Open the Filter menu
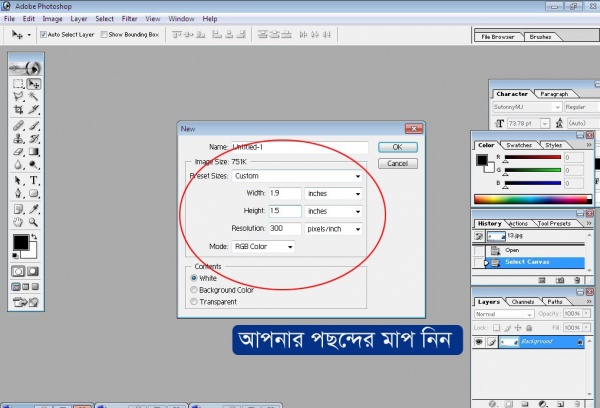The image size is (600, 408). (129, 19)
